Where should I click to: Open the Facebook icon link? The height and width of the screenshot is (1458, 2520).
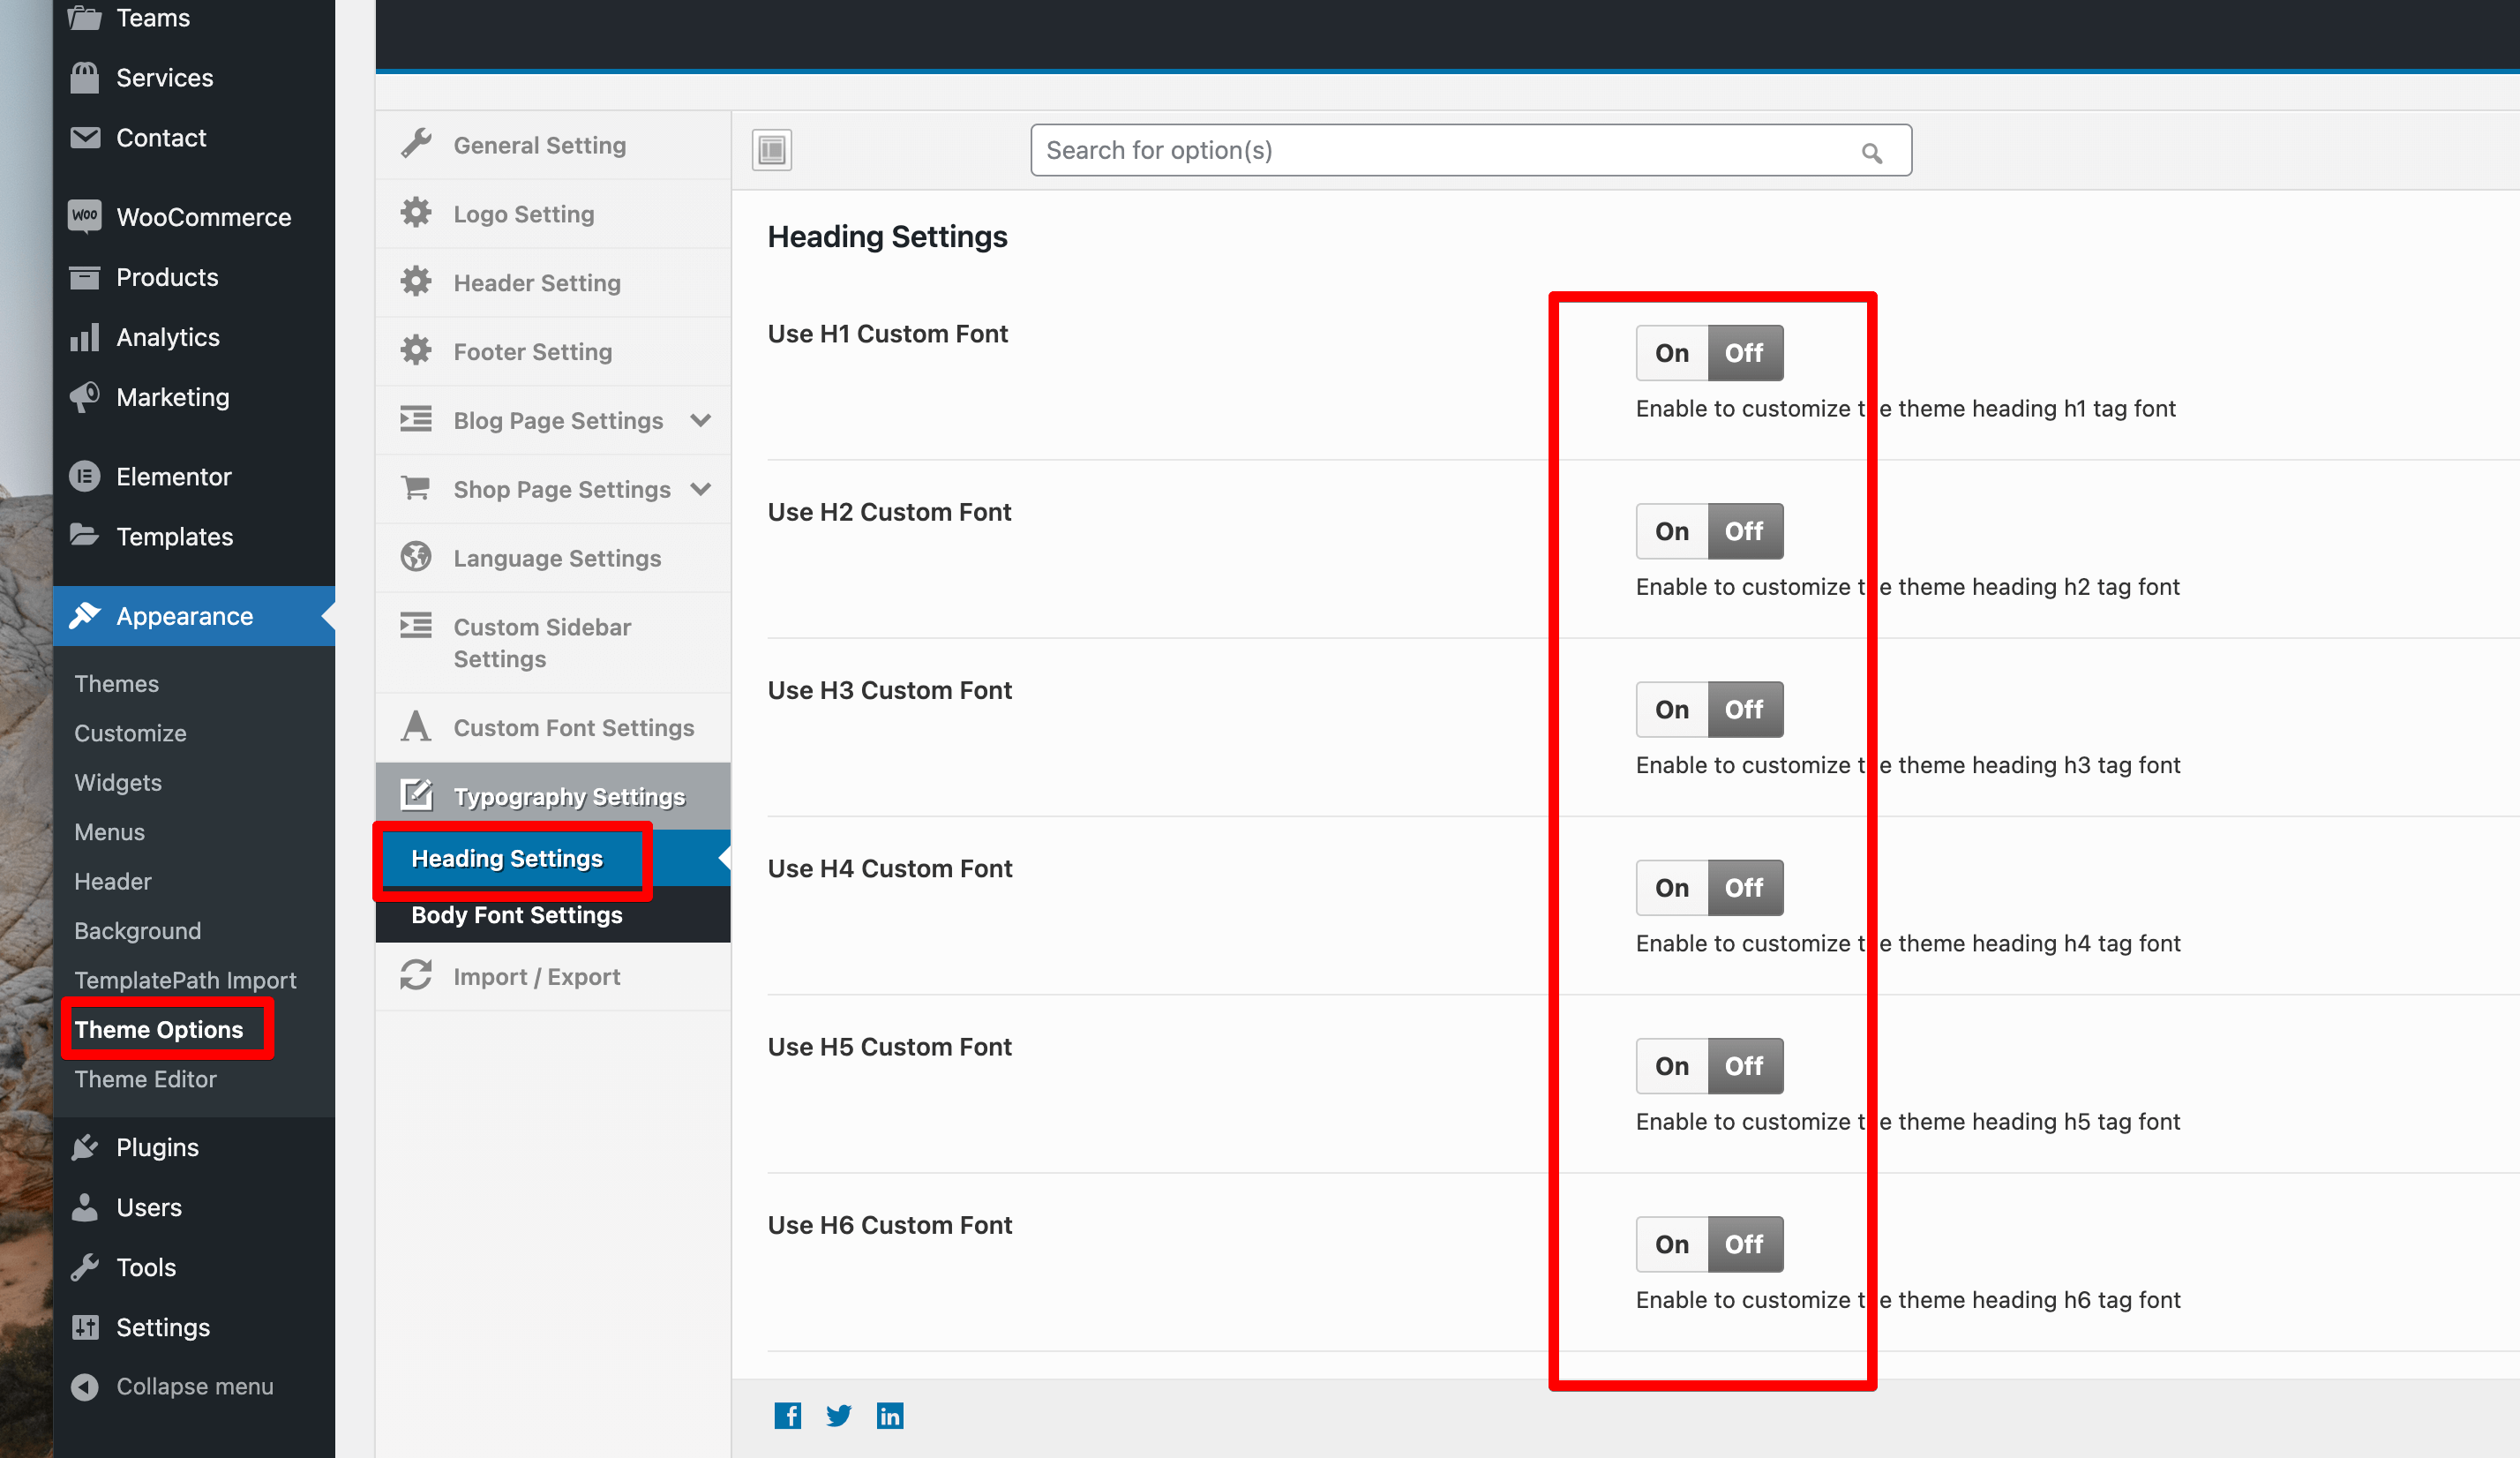(x=787, y=1415)
